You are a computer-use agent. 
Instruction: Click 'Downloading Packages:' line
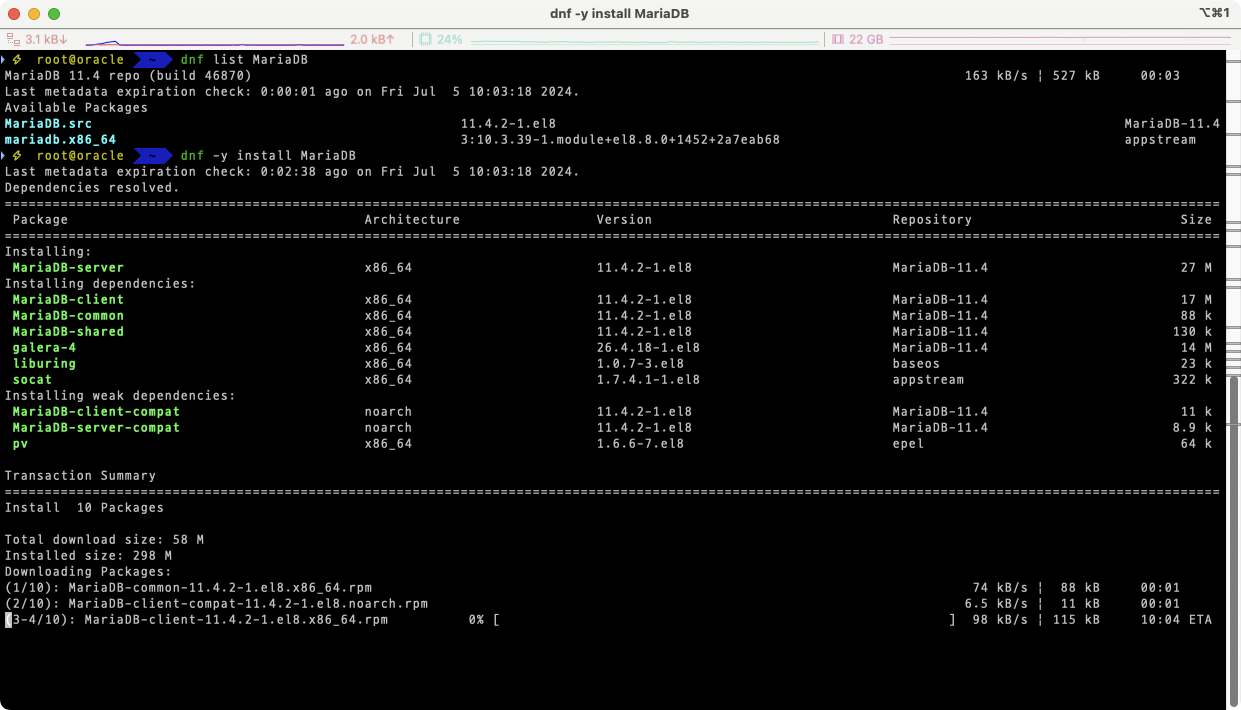pos(88,572)
